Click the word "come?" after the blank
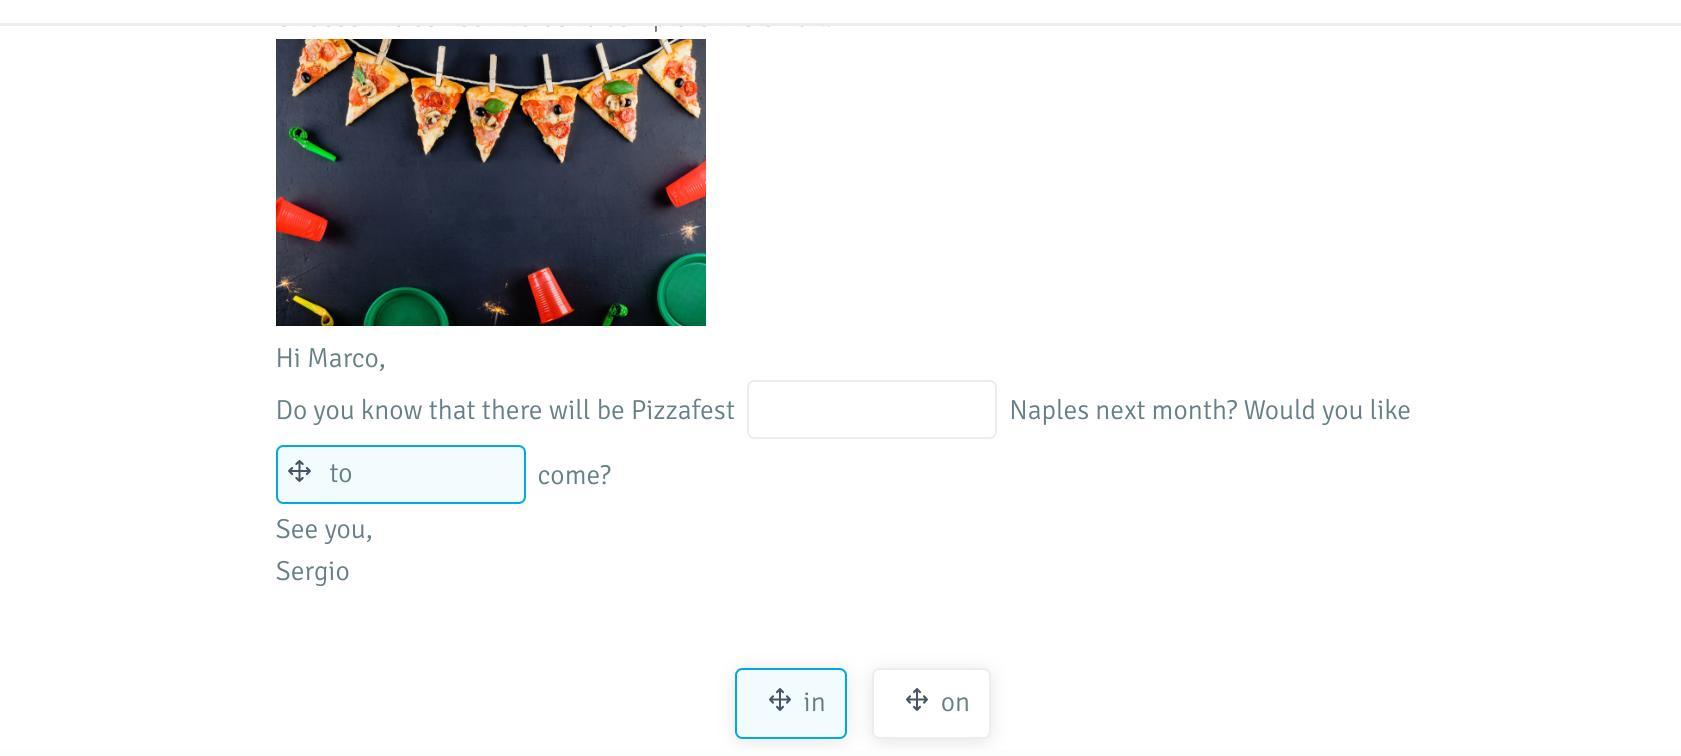 click(574, 475)
